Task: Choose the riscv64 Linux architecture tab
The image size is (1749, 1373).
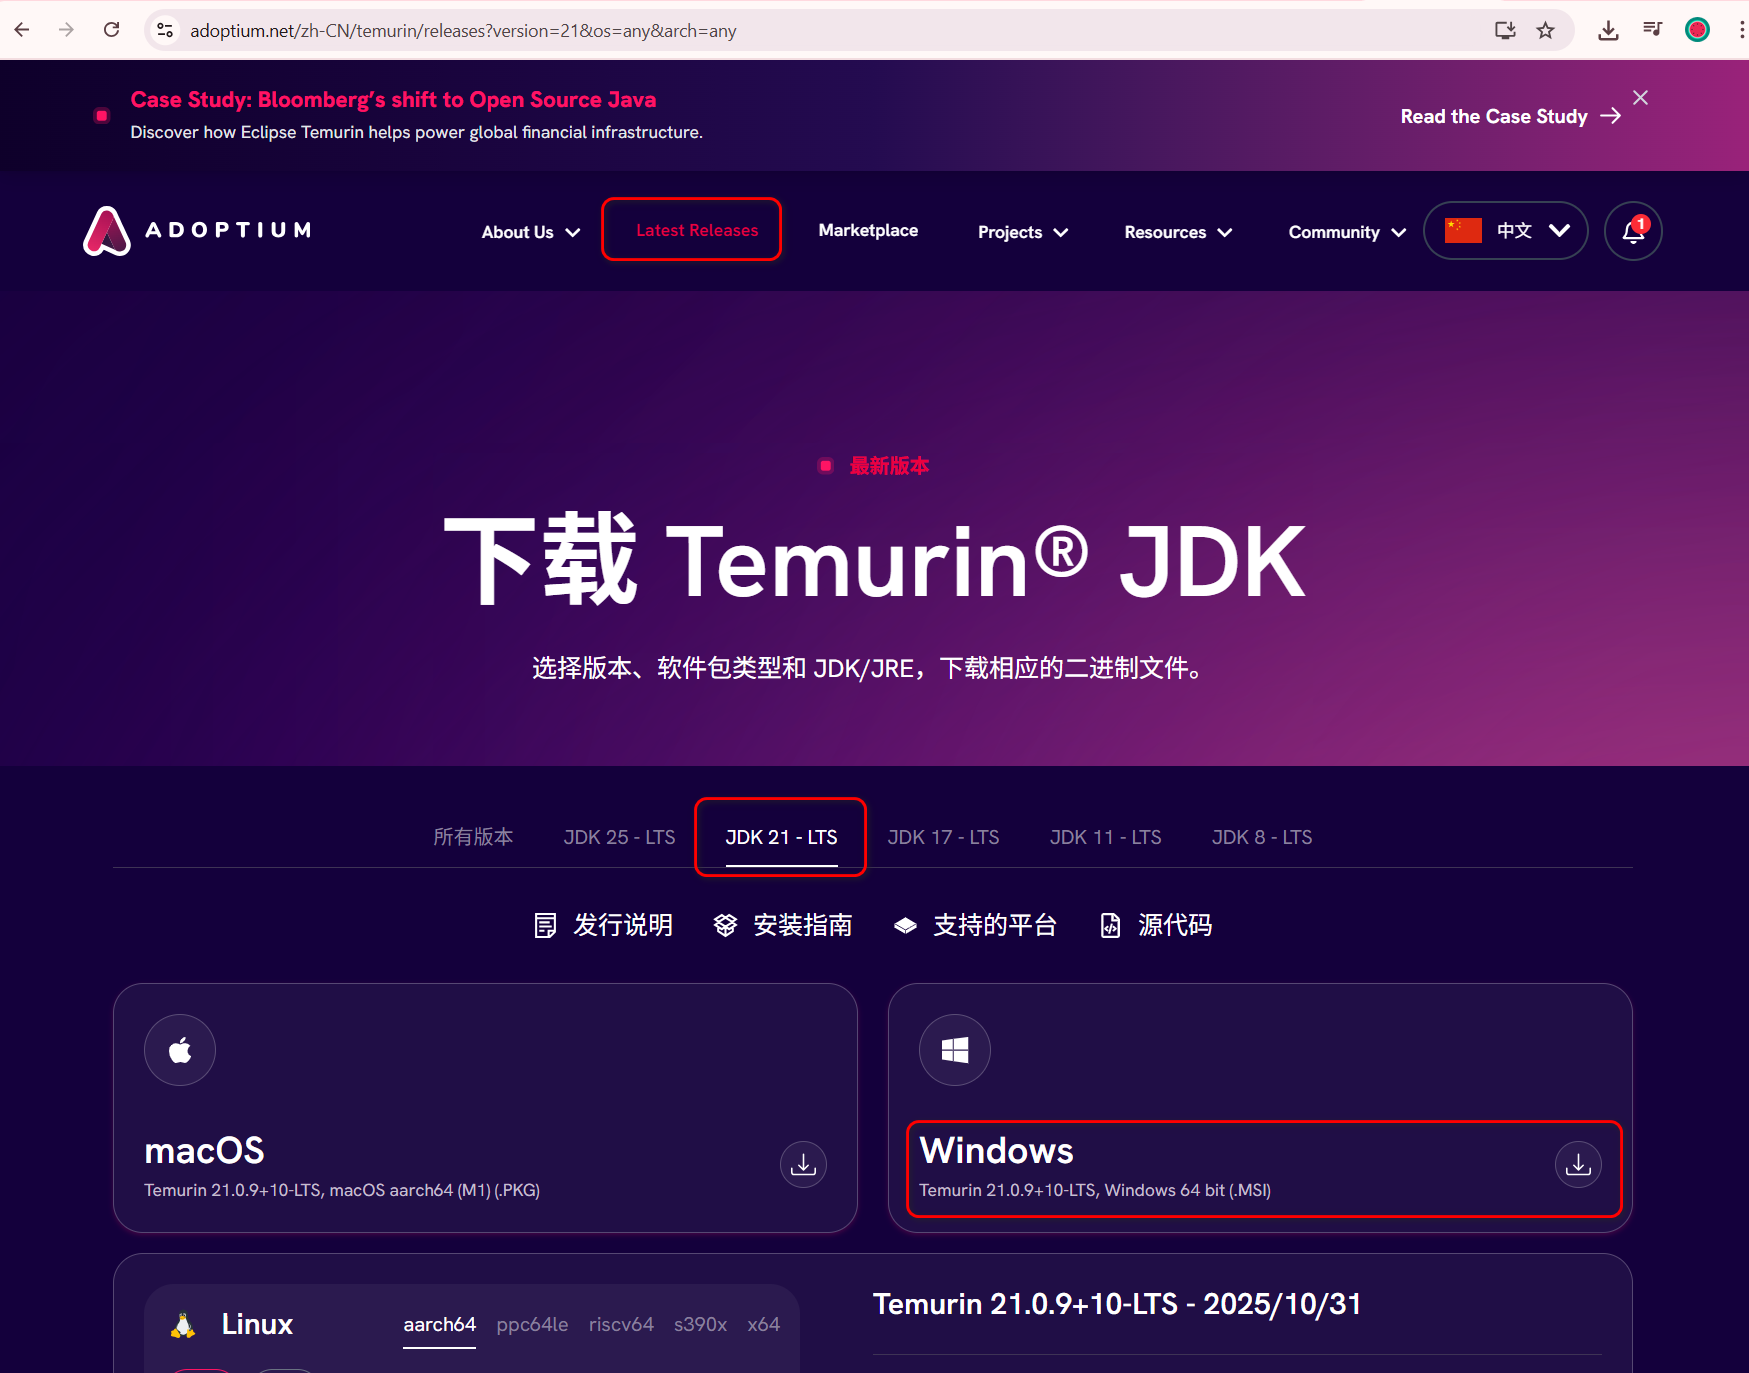Action: pyautogui.click(x=621, y=1324)
